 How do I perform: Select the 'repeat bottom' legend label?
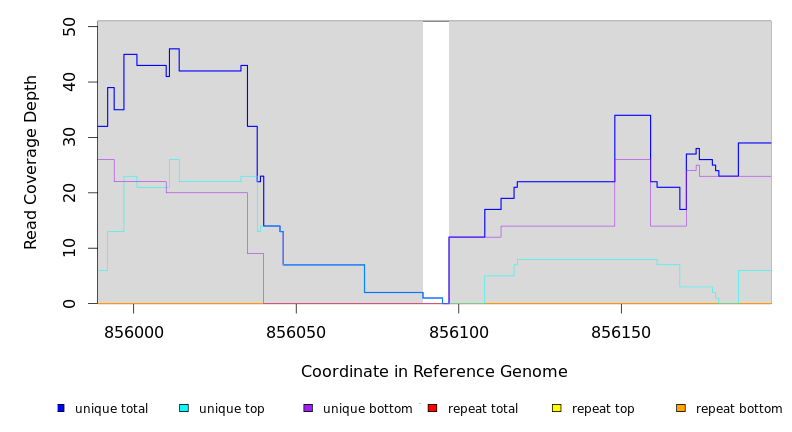[x=739, y=409]
